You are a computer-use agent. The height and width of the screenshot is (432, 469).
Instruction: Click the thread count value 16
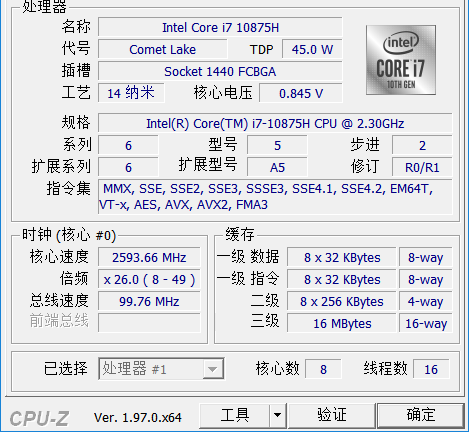point(431,369)
